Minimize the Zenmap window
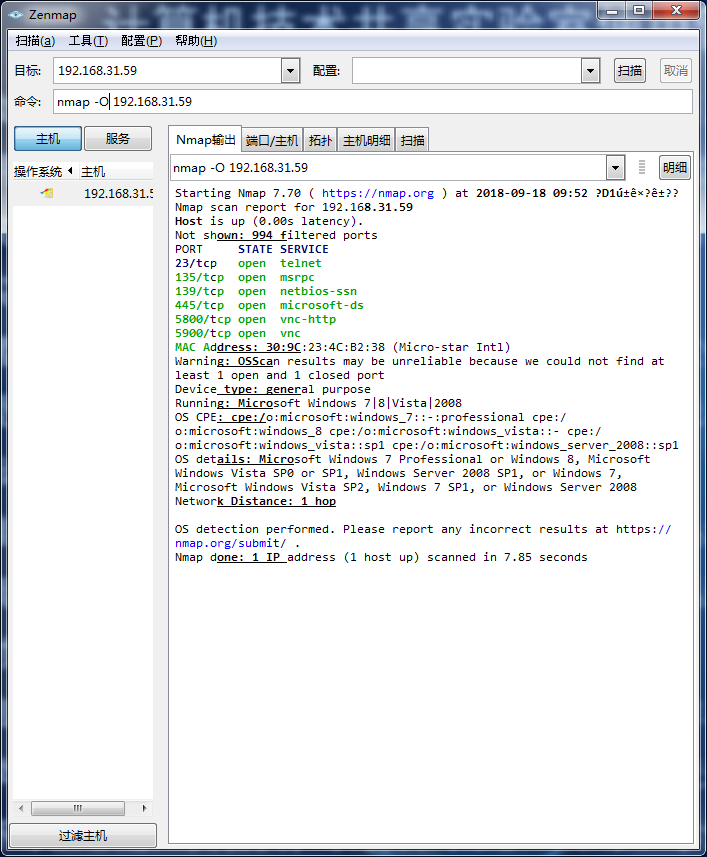The image size is (707, 857). (x=612, y=10)
